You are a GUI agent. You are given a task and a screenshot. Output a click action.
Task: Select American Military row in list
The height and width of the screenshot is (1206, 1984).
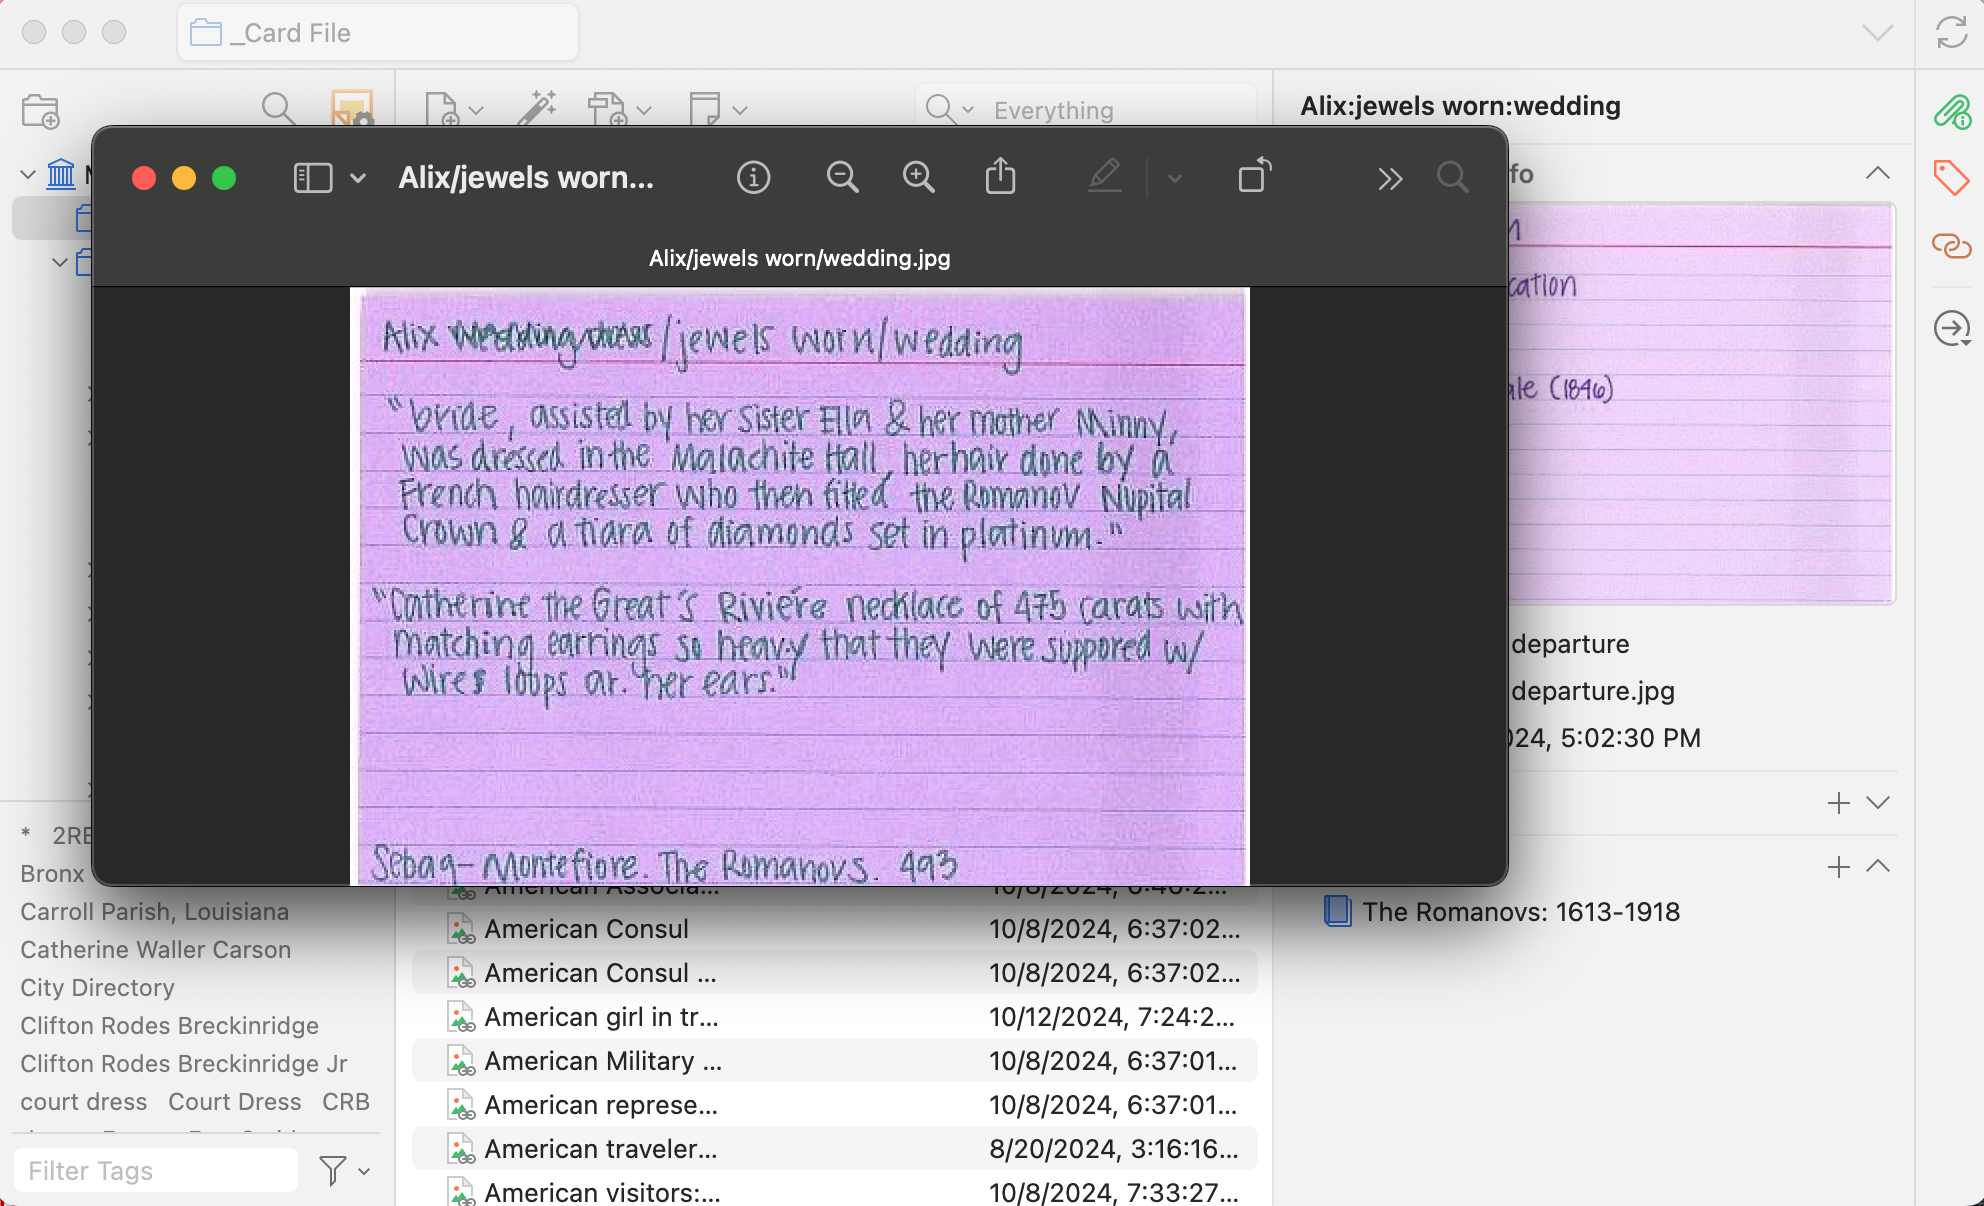[602, 1061]
